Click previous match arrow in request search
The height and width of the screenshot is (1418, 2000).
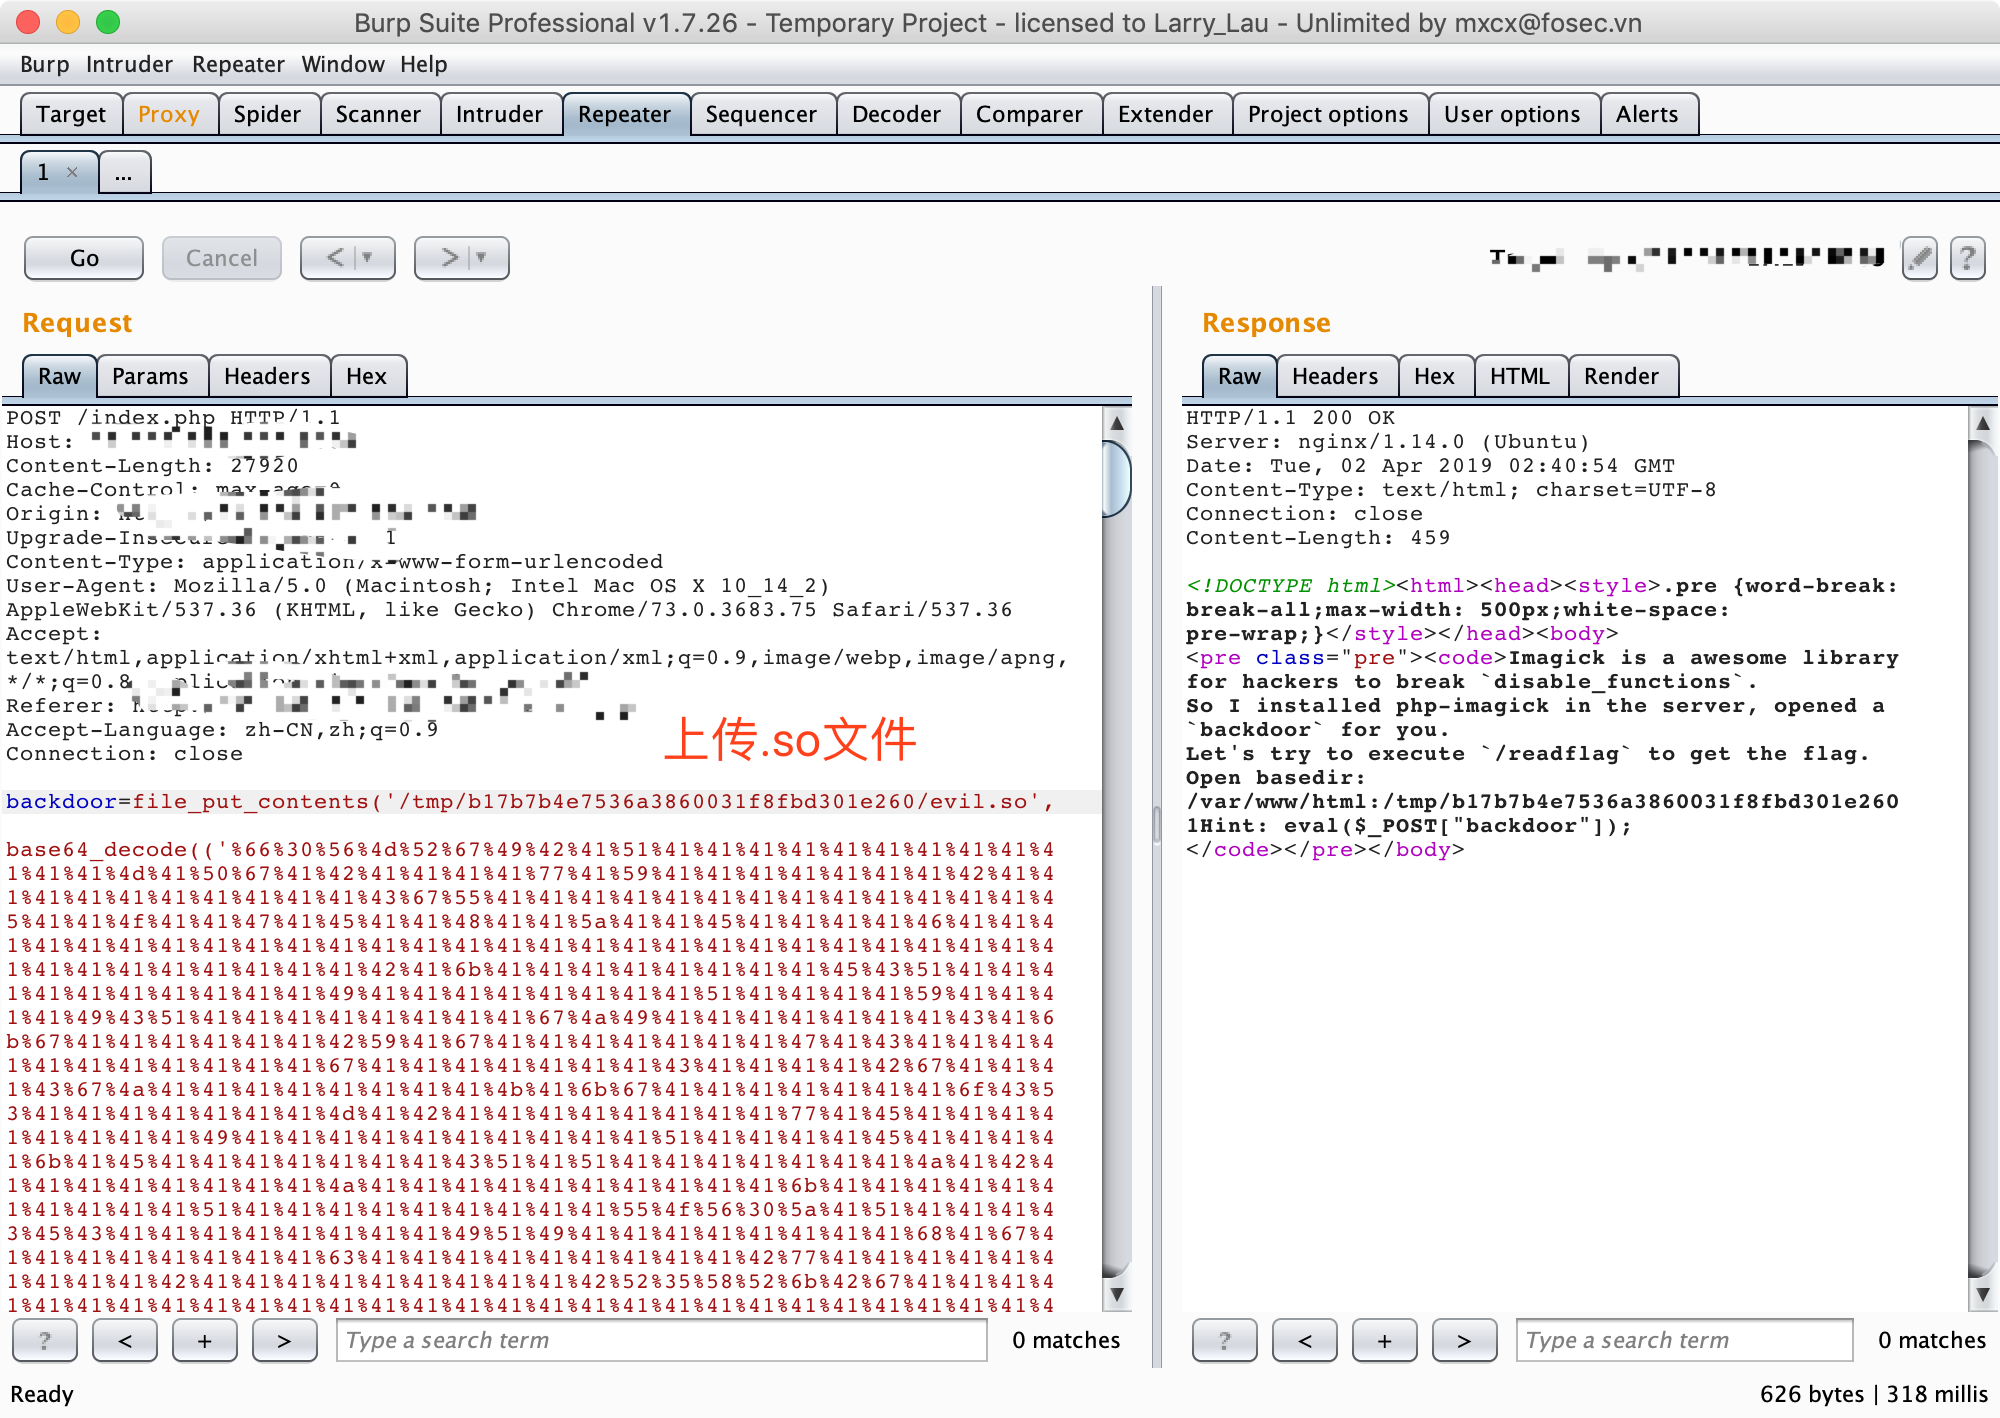point(125,1341)
